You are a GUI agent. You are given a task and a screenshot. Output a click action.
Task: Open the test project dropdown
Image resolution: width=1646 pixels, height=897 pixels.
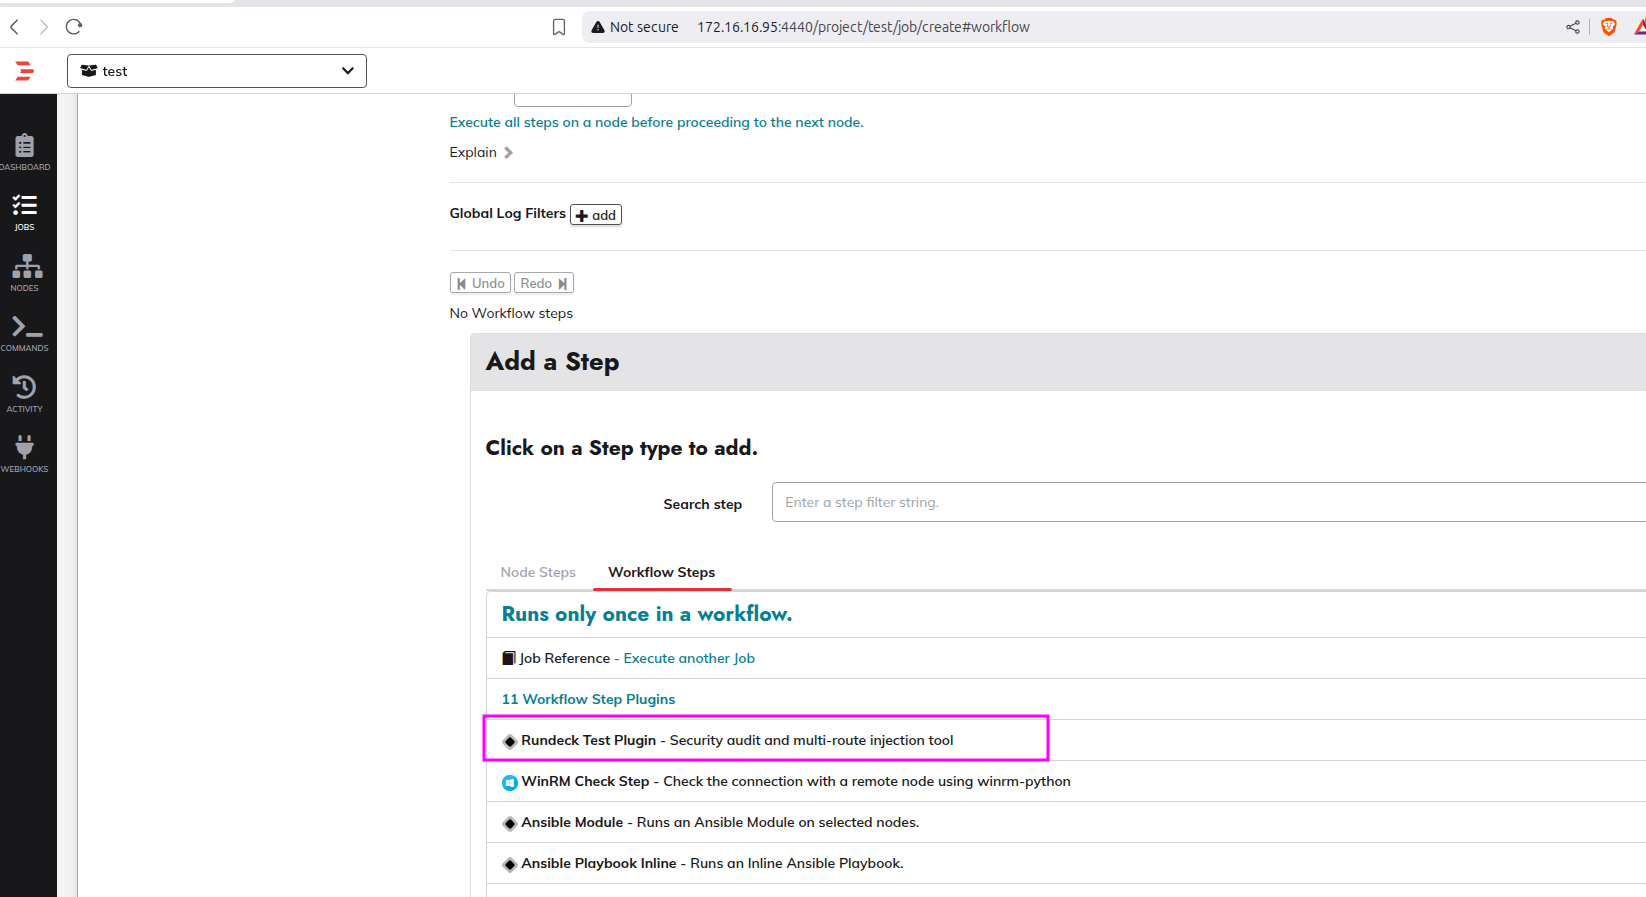tap(217, 71)
